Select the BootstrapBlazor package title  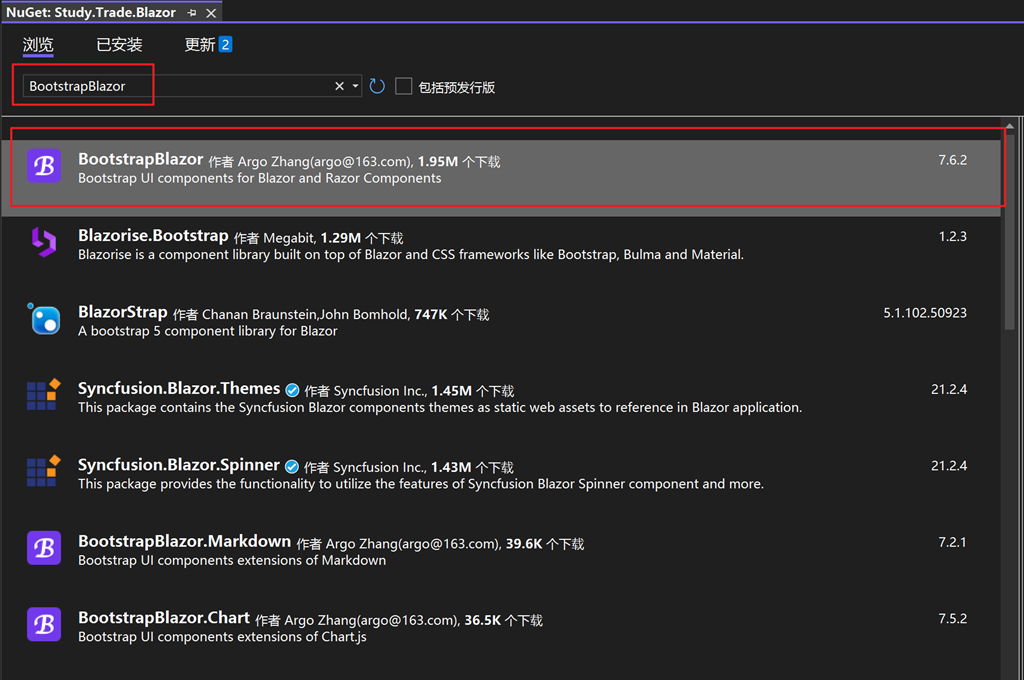140,159
